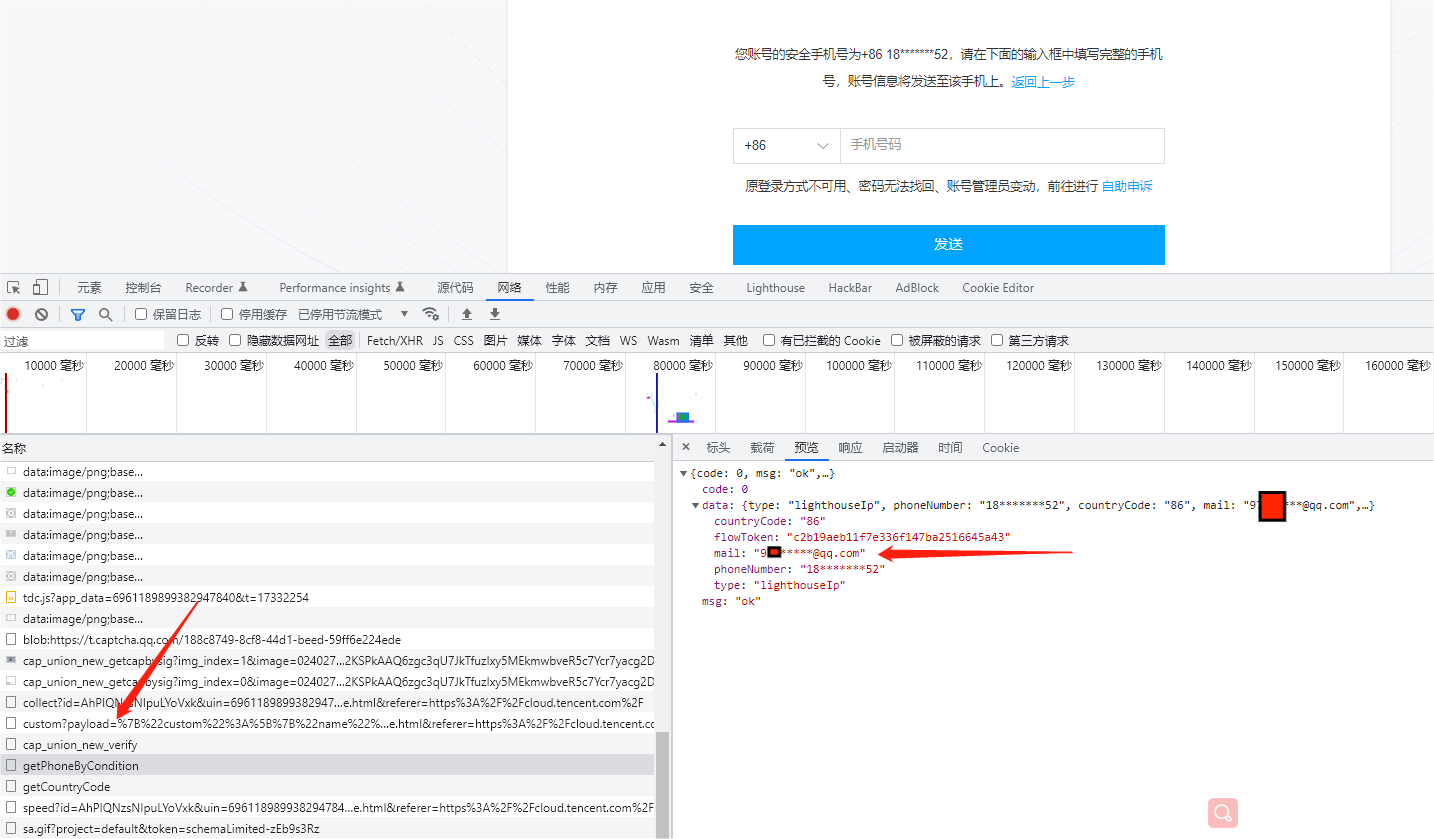
Task: Open the 标头 request detail tab
Action: [718, 448]
